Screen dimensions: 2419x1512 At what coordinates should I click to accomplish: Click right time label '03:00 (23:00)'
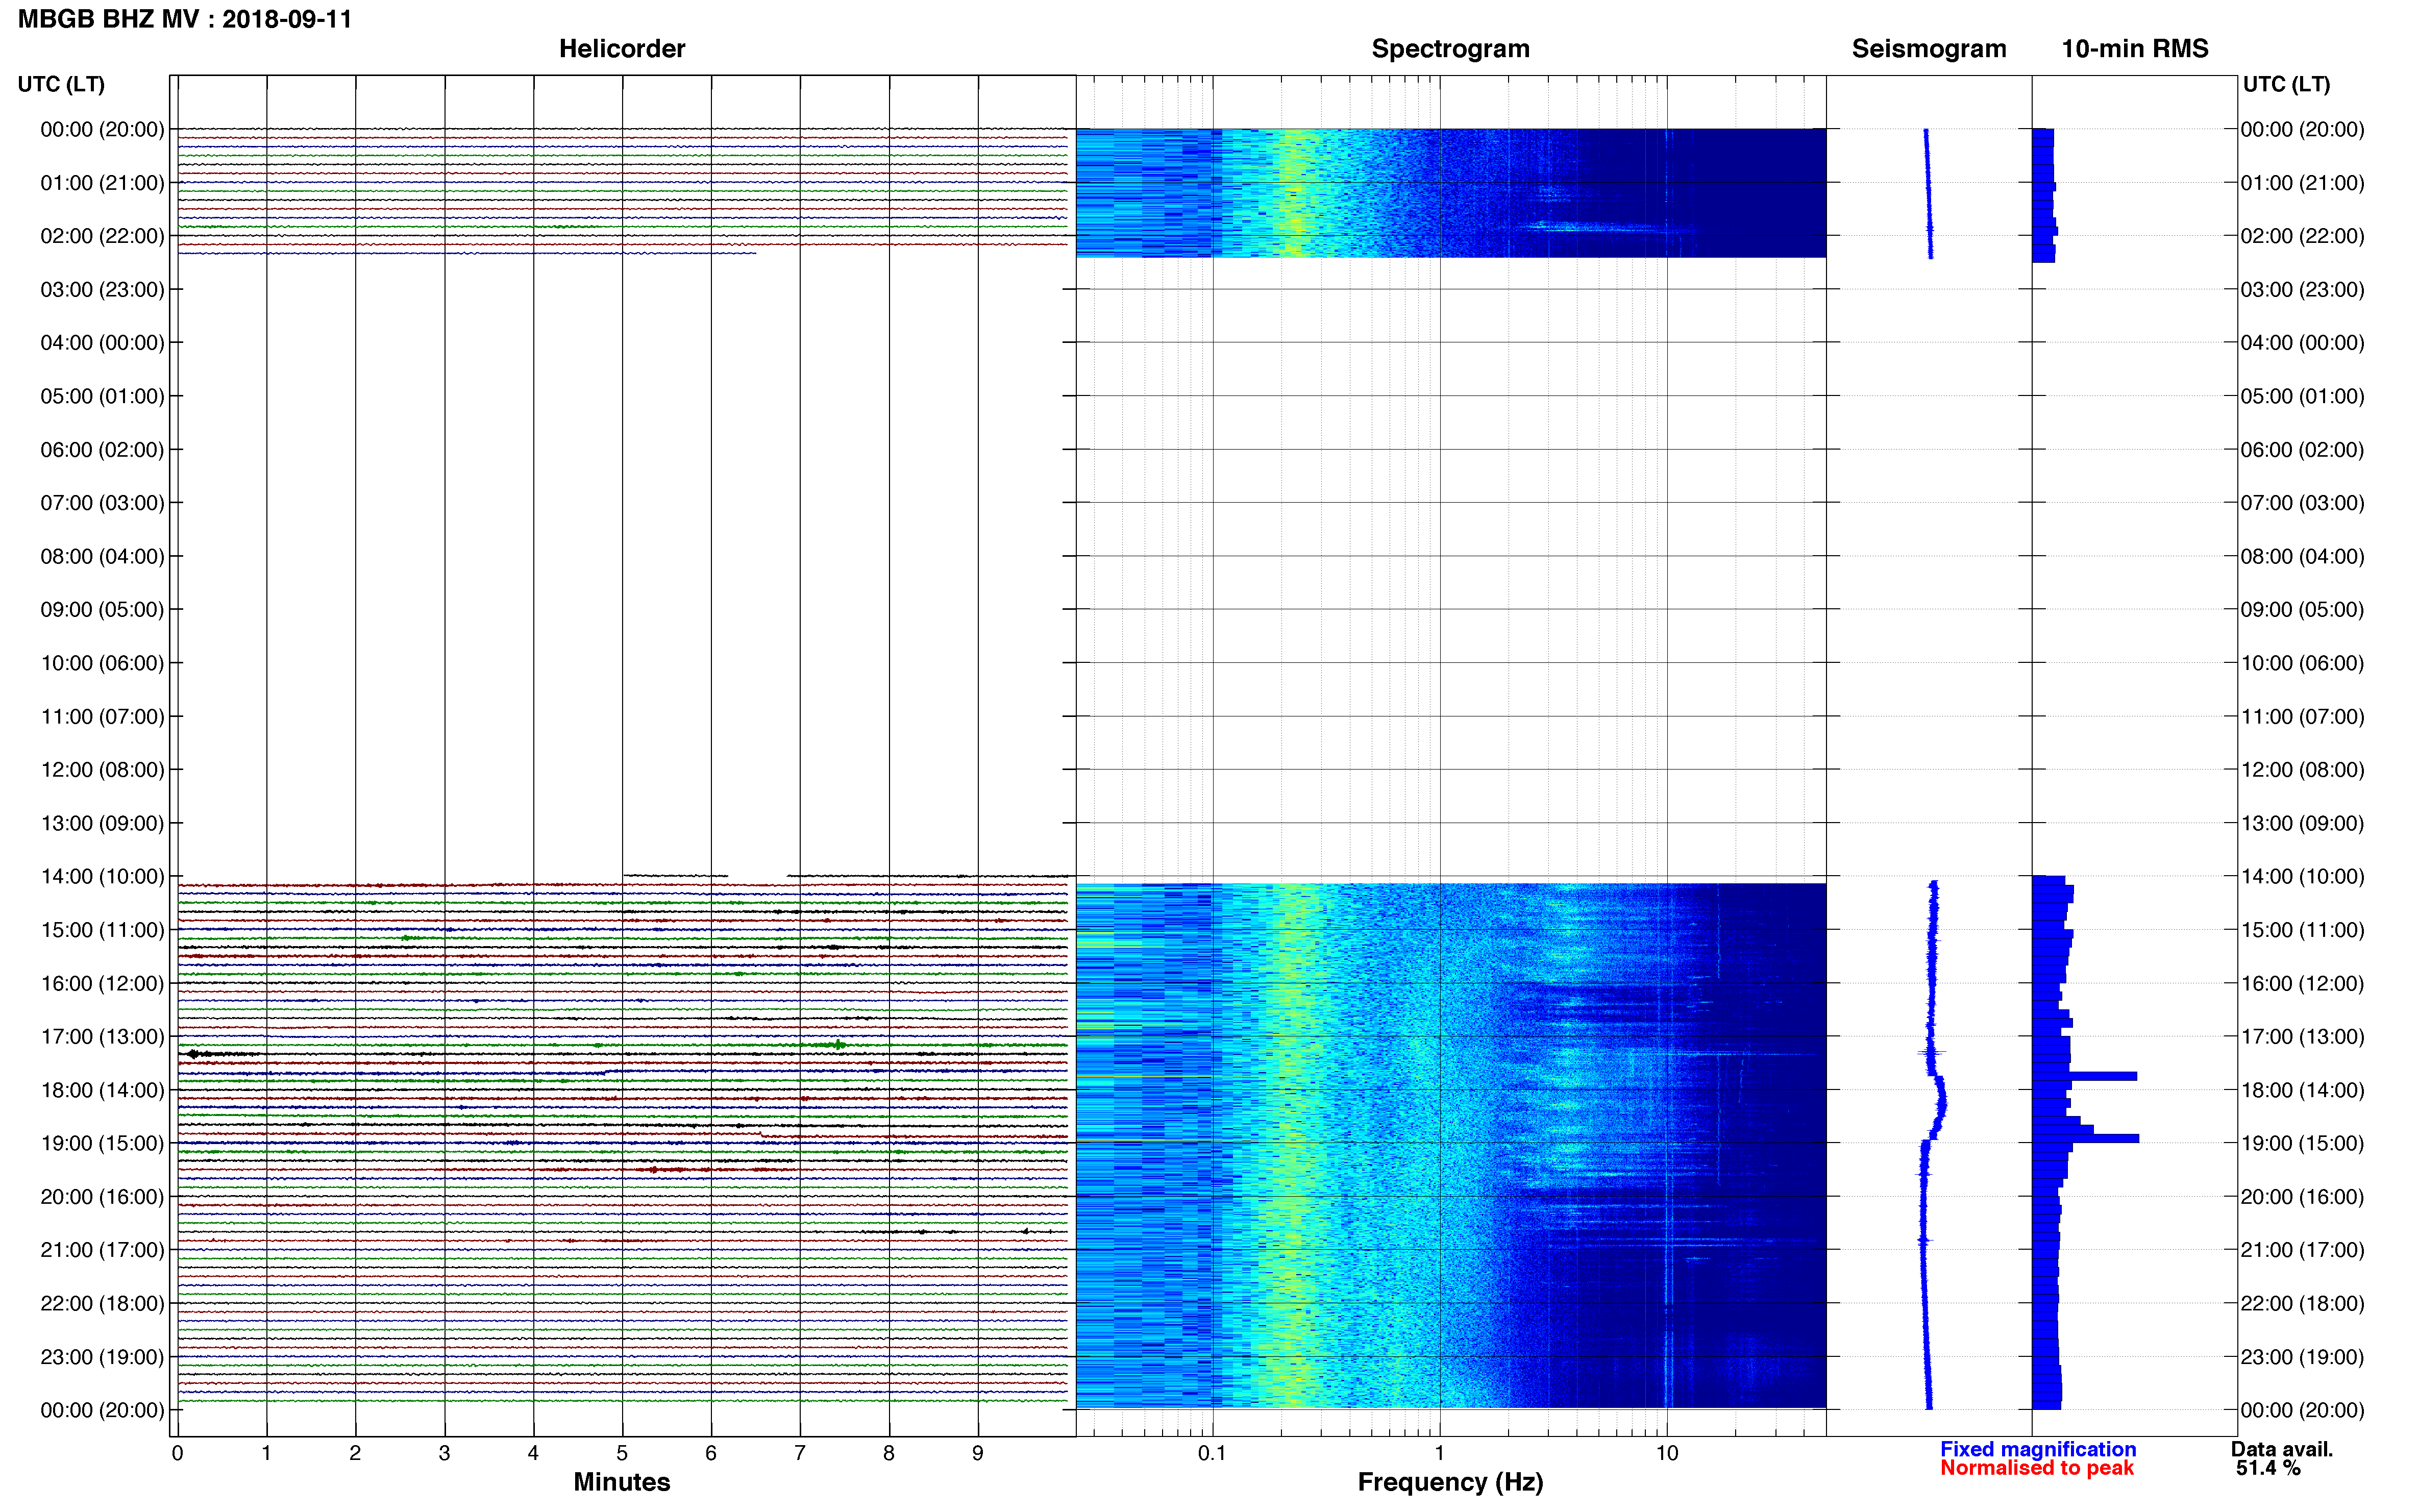(2302, 290)
